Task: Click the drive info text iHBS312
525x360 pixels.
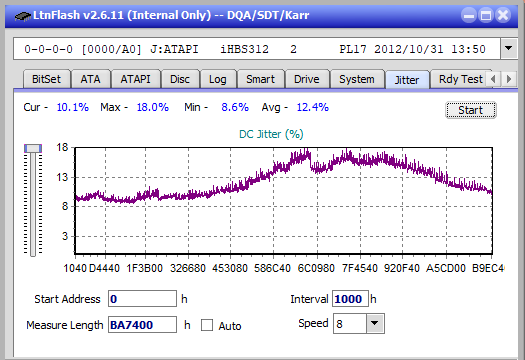Action: coord(244,49)
